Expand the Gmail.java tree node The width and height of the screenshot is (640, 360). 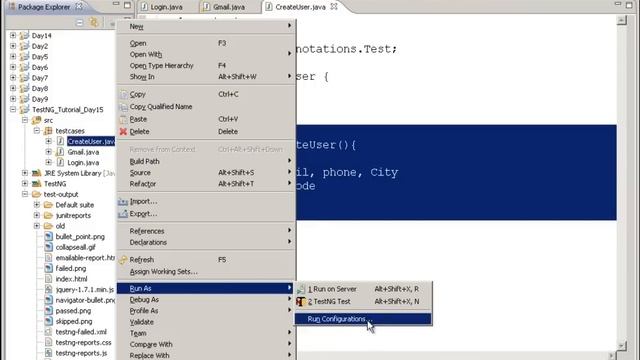[49, 152]
